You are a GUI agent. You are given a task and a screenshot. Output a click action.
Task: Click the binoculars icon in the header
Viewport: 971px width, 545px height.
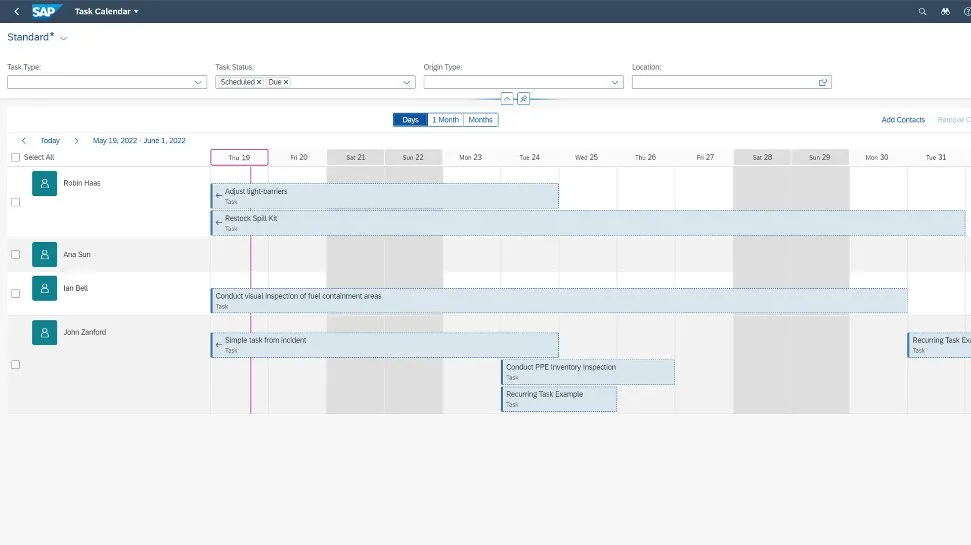(x=945, y=11)
